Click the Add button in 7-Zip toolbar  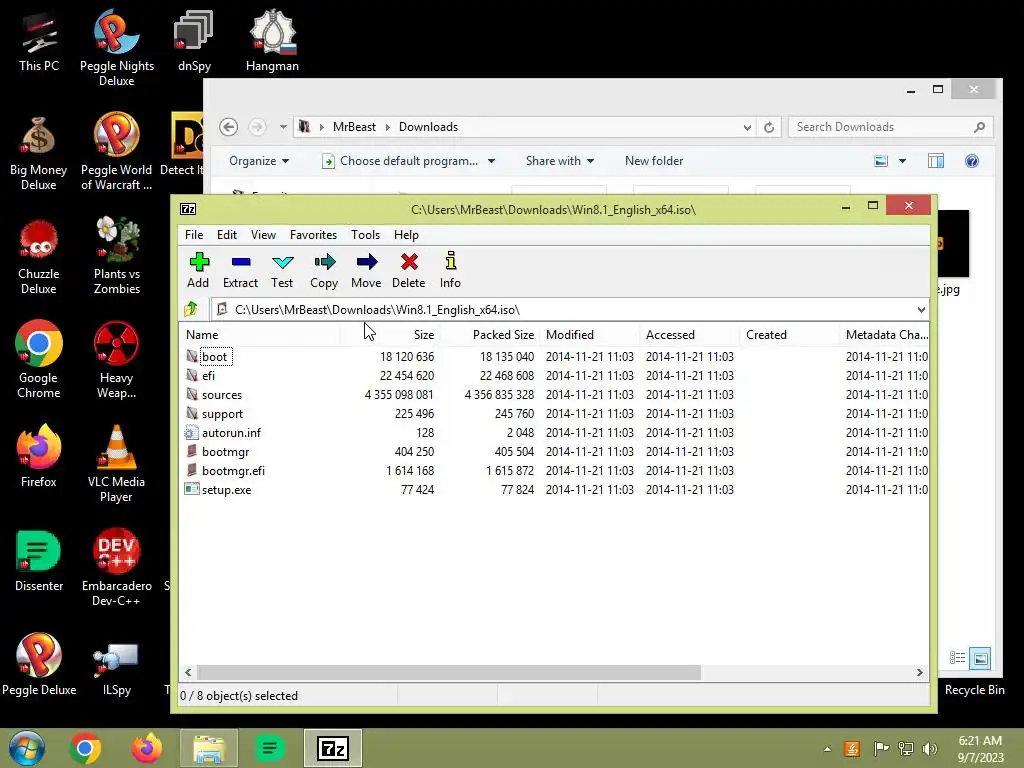[199, 270]
